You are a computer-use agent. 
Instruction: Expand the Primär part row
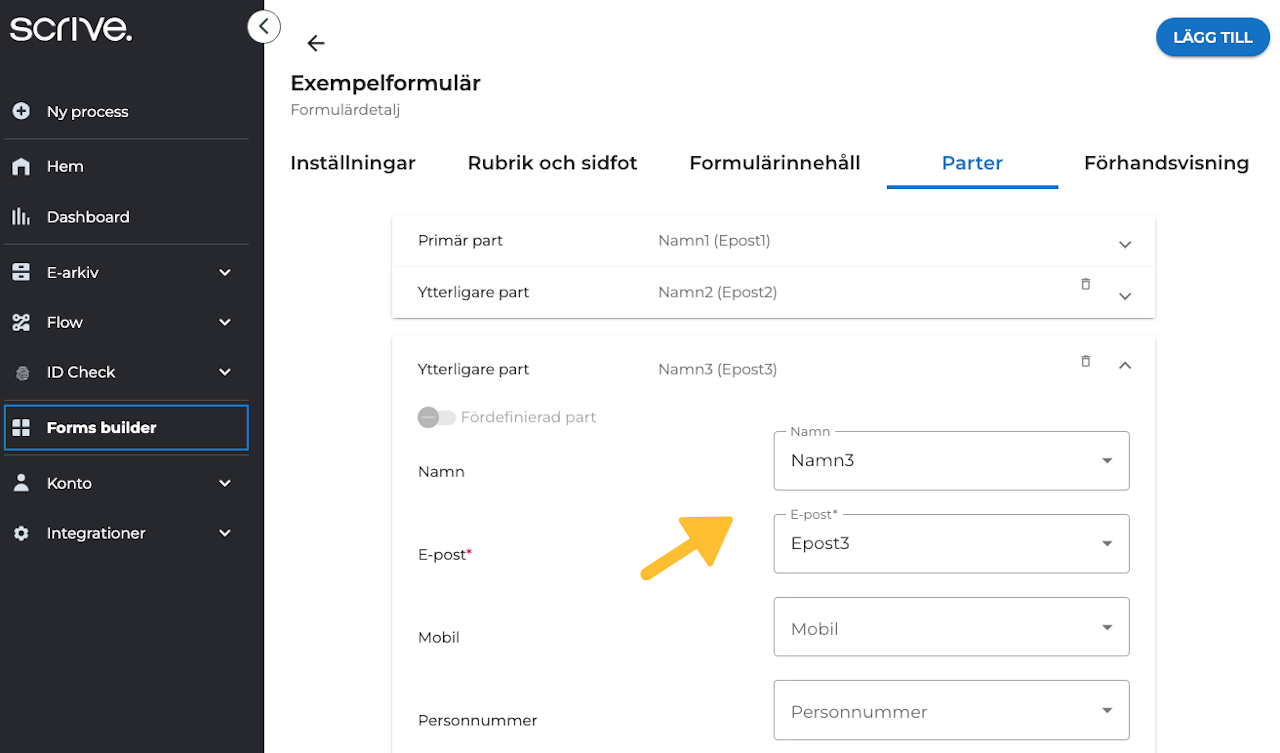pyautogui.click(x=1125, y=244)
